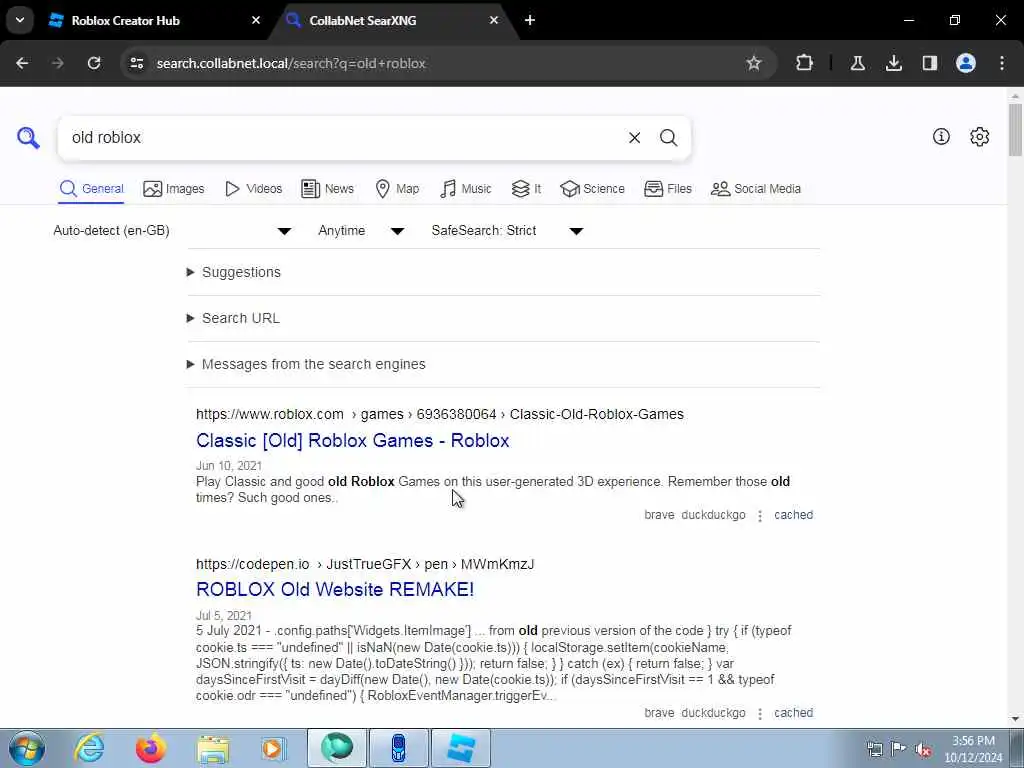This screenshot has height=768, width=1024.
Task: Open the Chrome three-dot menu
Action: point(1002,63)
